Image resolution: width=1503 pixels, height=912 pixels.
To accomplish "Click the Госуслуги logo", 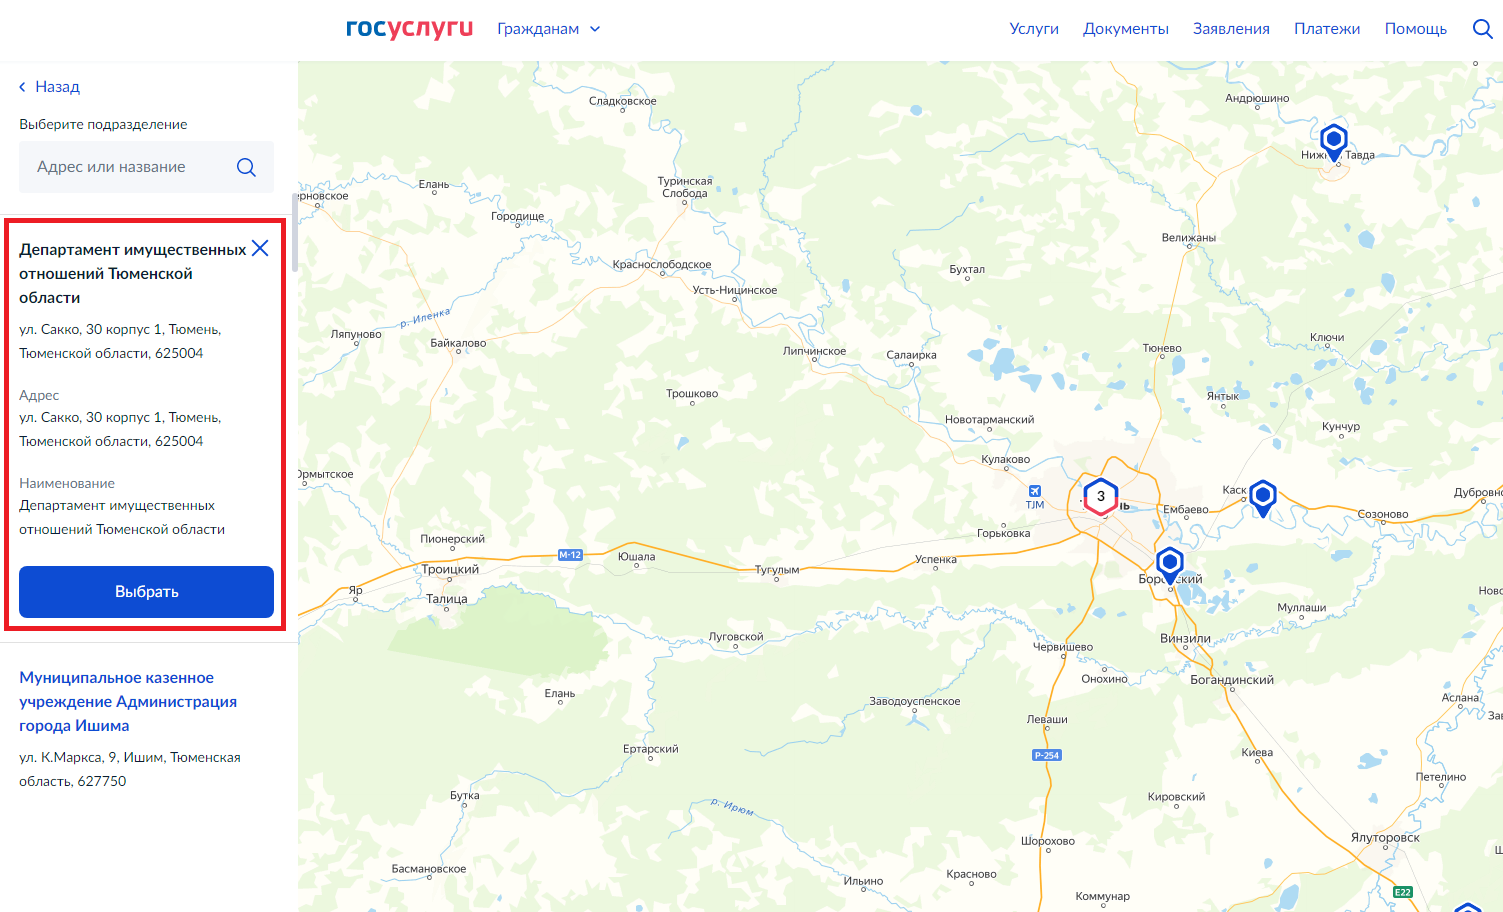I will [x=409, y=28].
